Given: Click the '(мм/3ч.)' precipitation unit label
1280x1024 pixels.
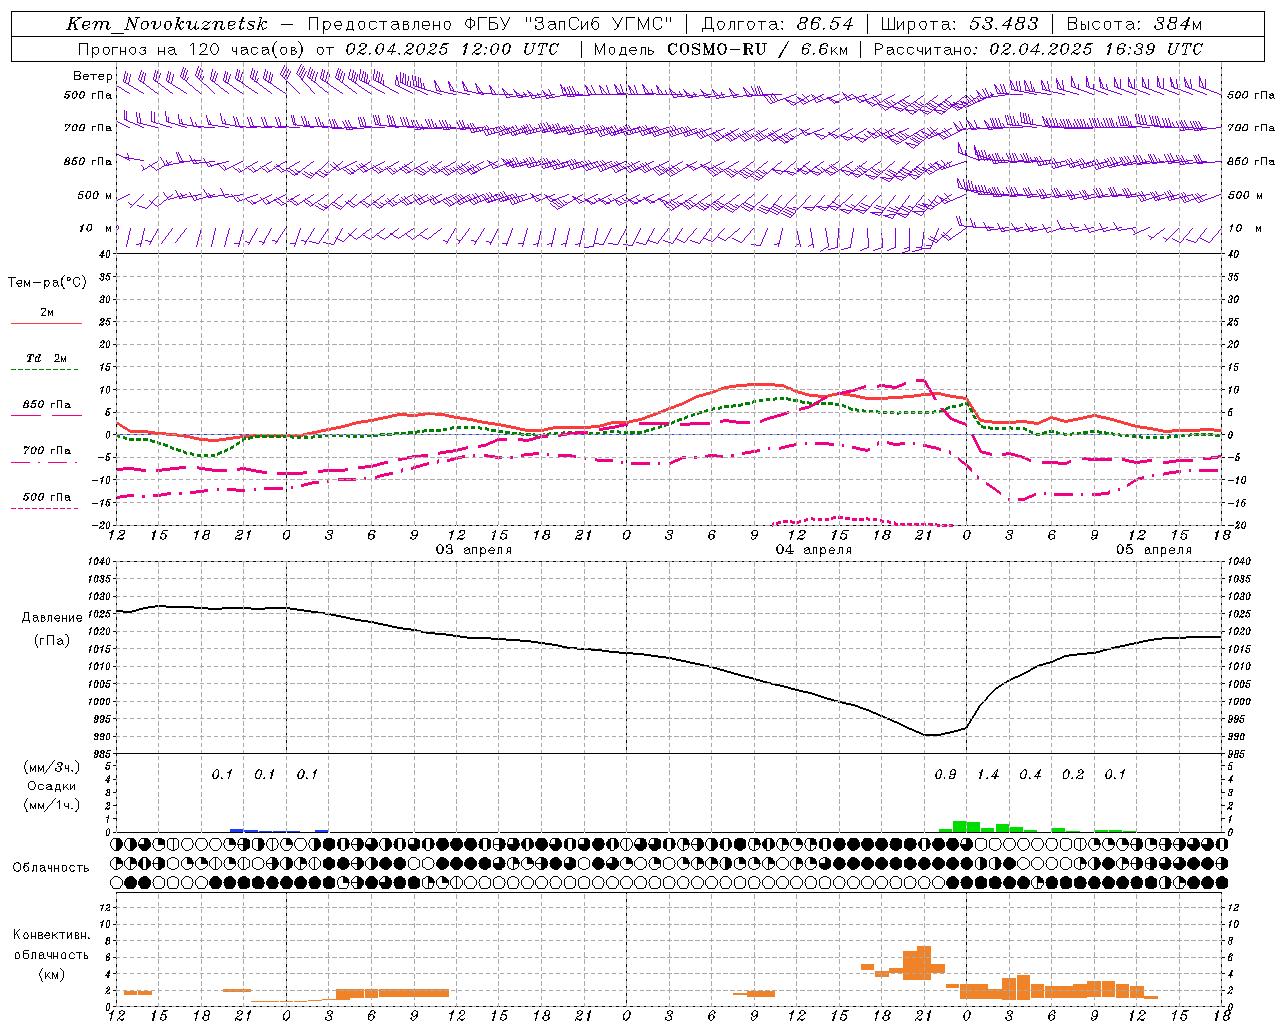Looking at the screenshot, I should [51, 767].
